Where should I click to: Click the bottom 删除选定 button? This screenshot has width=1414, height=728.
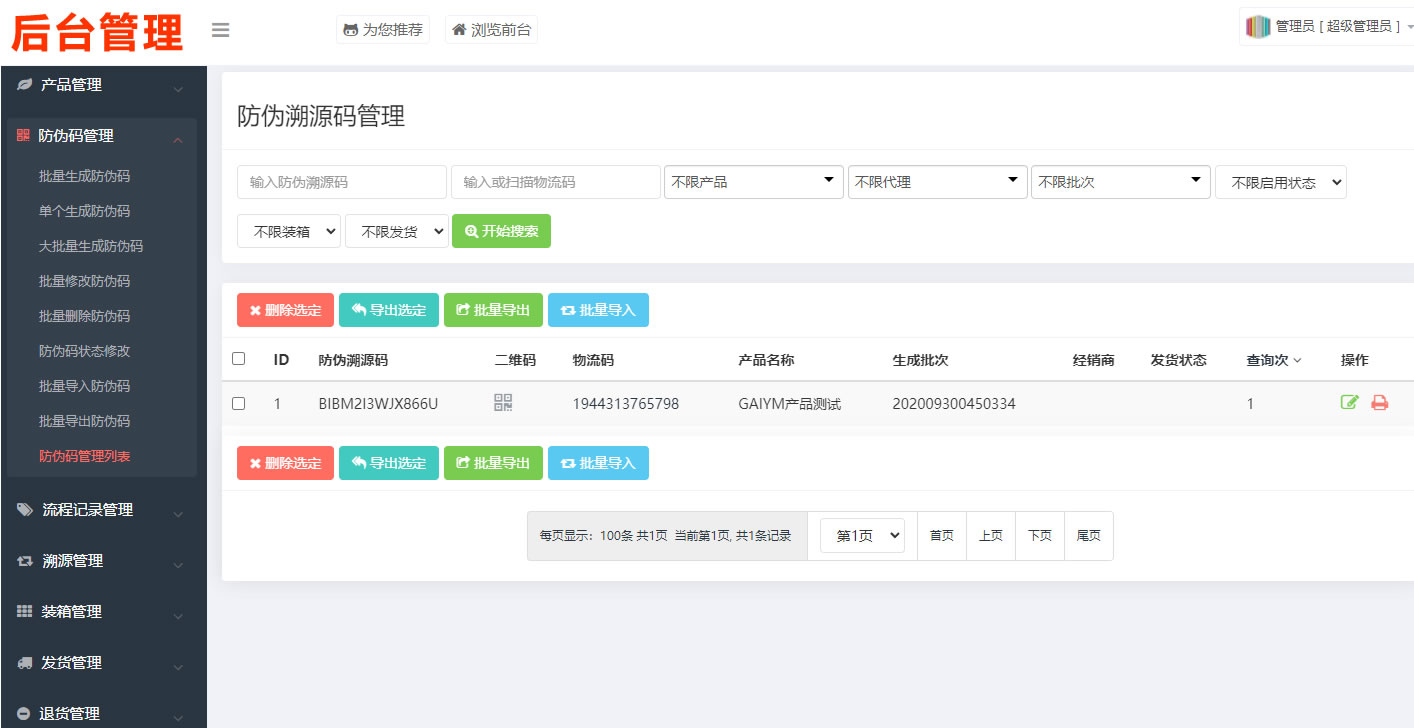point(286,463)
